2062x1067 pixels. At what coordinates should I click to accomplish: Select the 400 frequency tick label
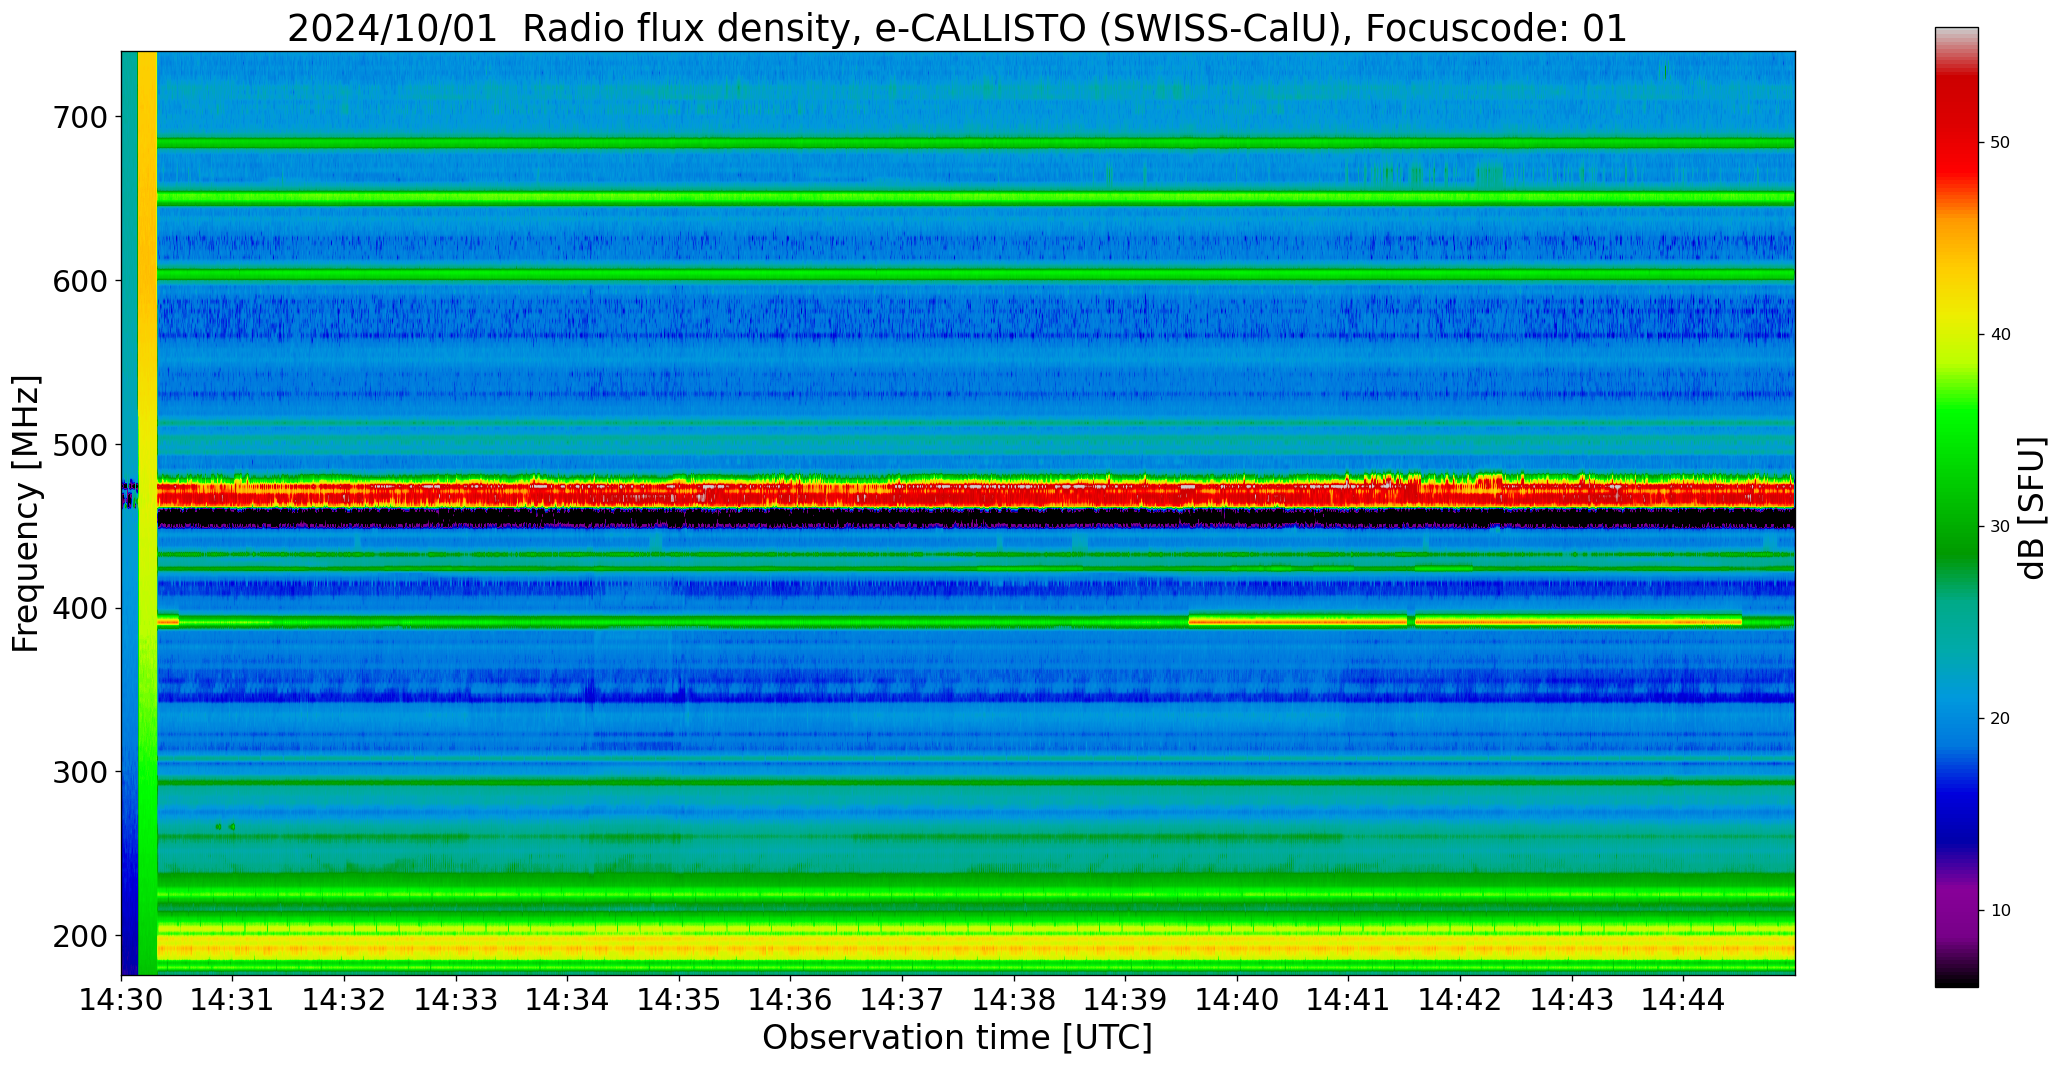pyautogui.click(x=79, y=608)
